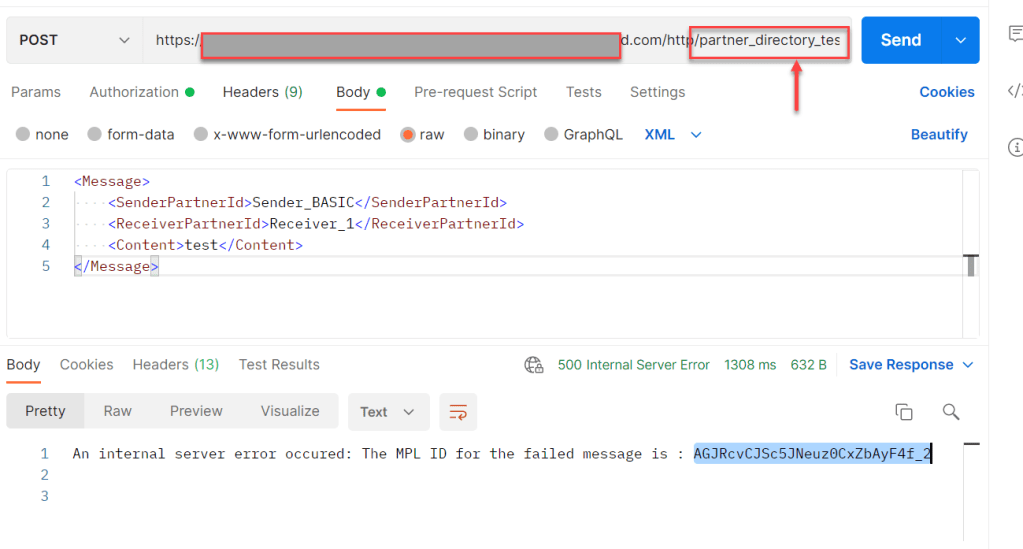Click the search response magnifier icon
Image resolution: width=1023 pixels, height=549 pixels.
[x=951, y=412]
